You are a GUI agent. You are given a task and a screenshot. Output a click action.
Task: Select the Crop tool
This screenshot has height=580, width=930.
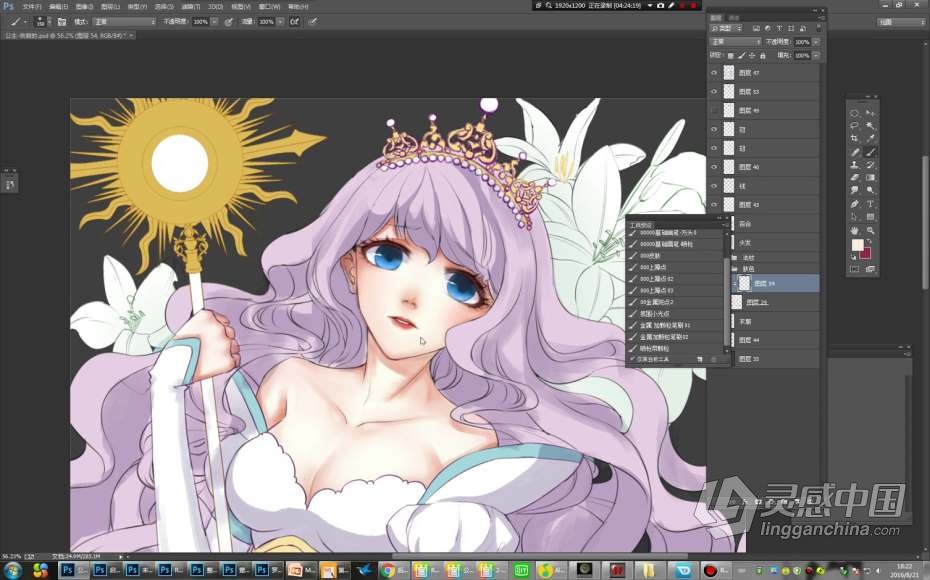tap(855, 138)
